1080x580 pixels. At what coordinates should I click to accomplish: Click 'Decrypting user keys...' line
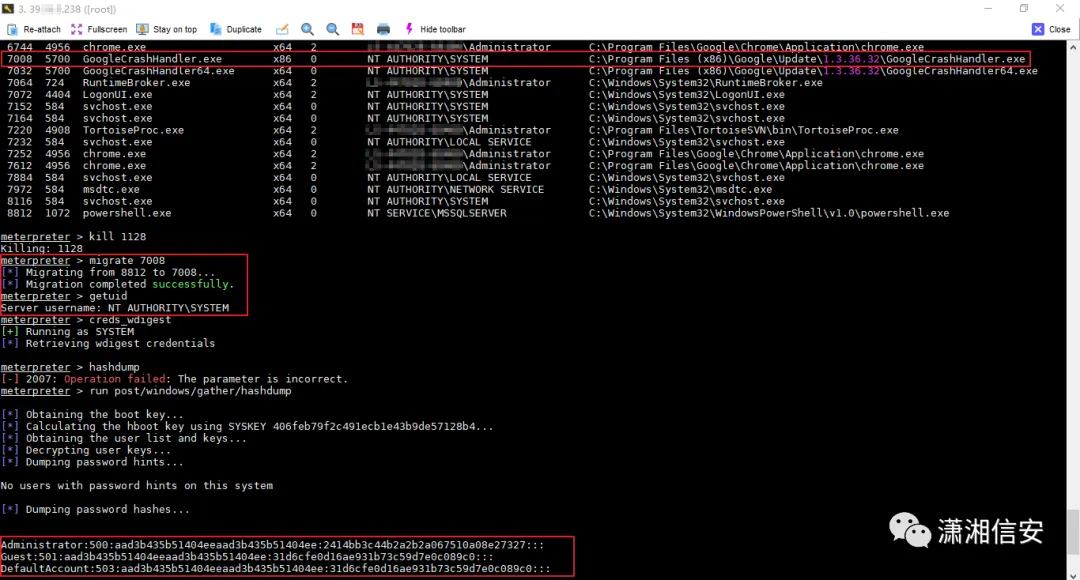pyautogui.click(x=86, y=450)
